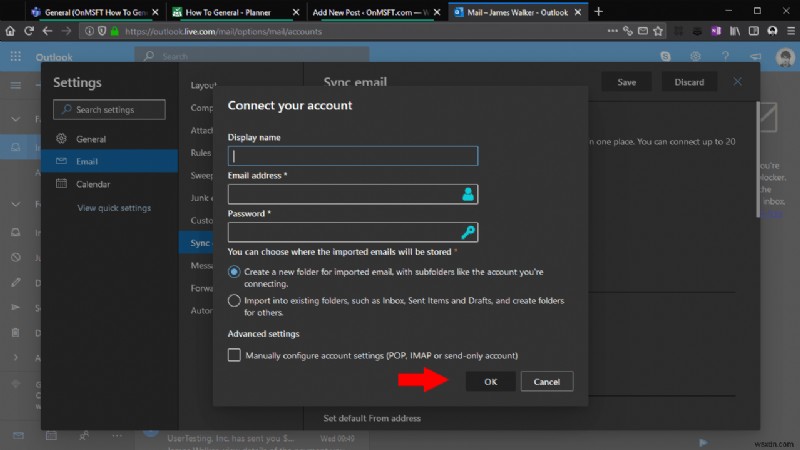Select Create a new folder for imported email
This screenshot has width=800, height=450.
pos(234,272)
